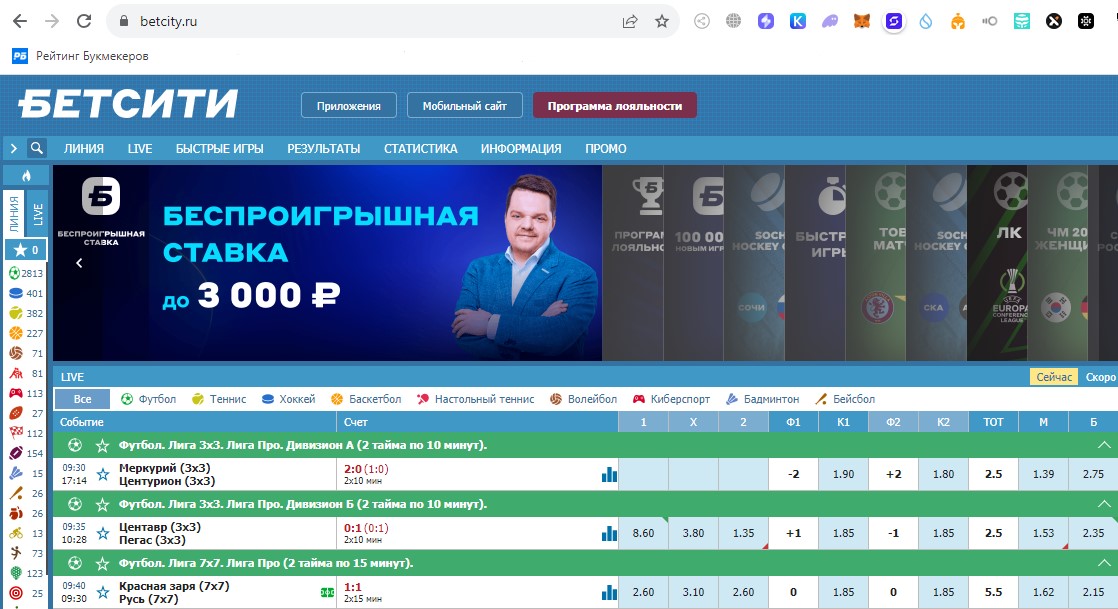Open LIVE in main menu
1118x609 pixels.
140,148
